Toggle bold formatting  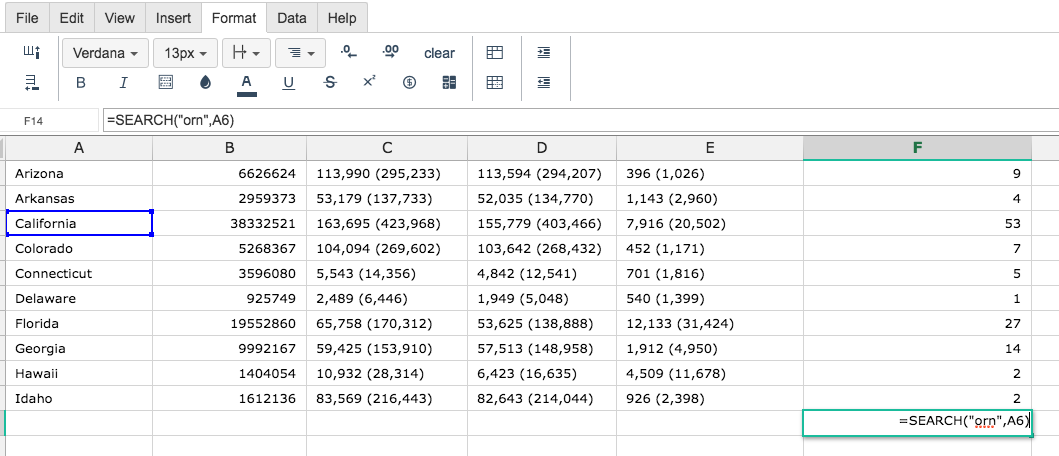click(81, 83)
